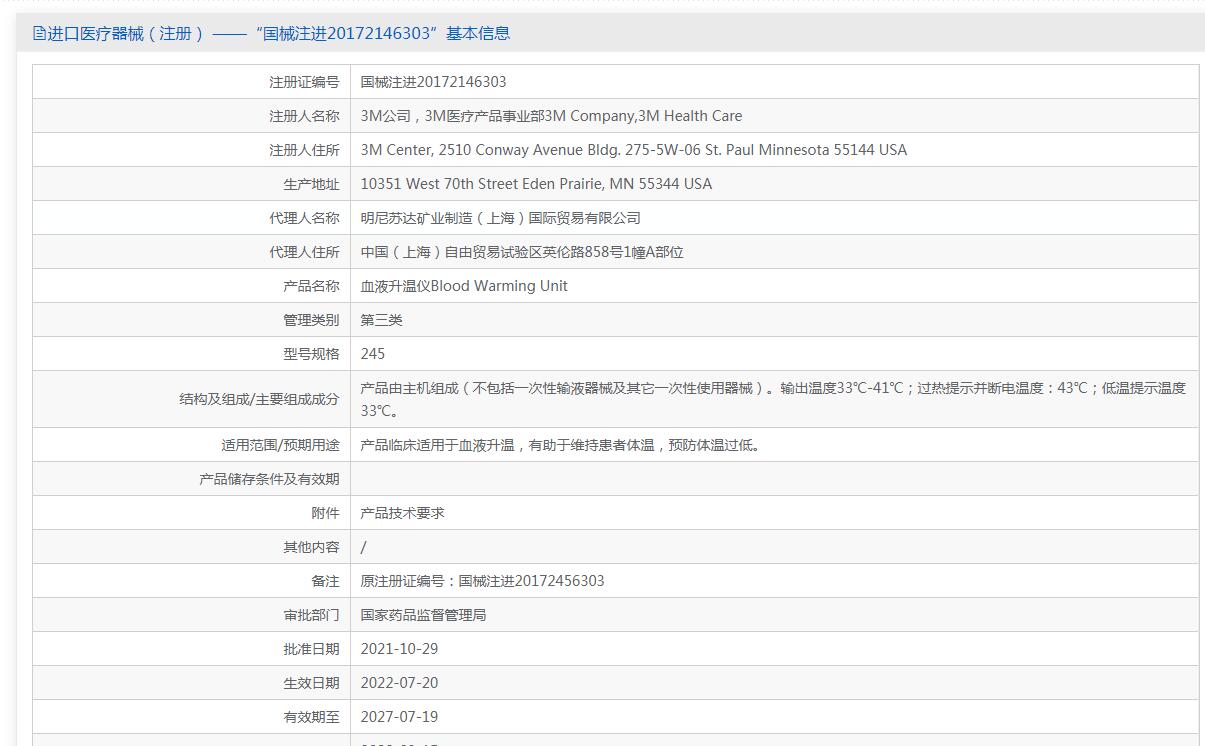Select the 备注 label
1205x746 pixels.
(325, 581)
